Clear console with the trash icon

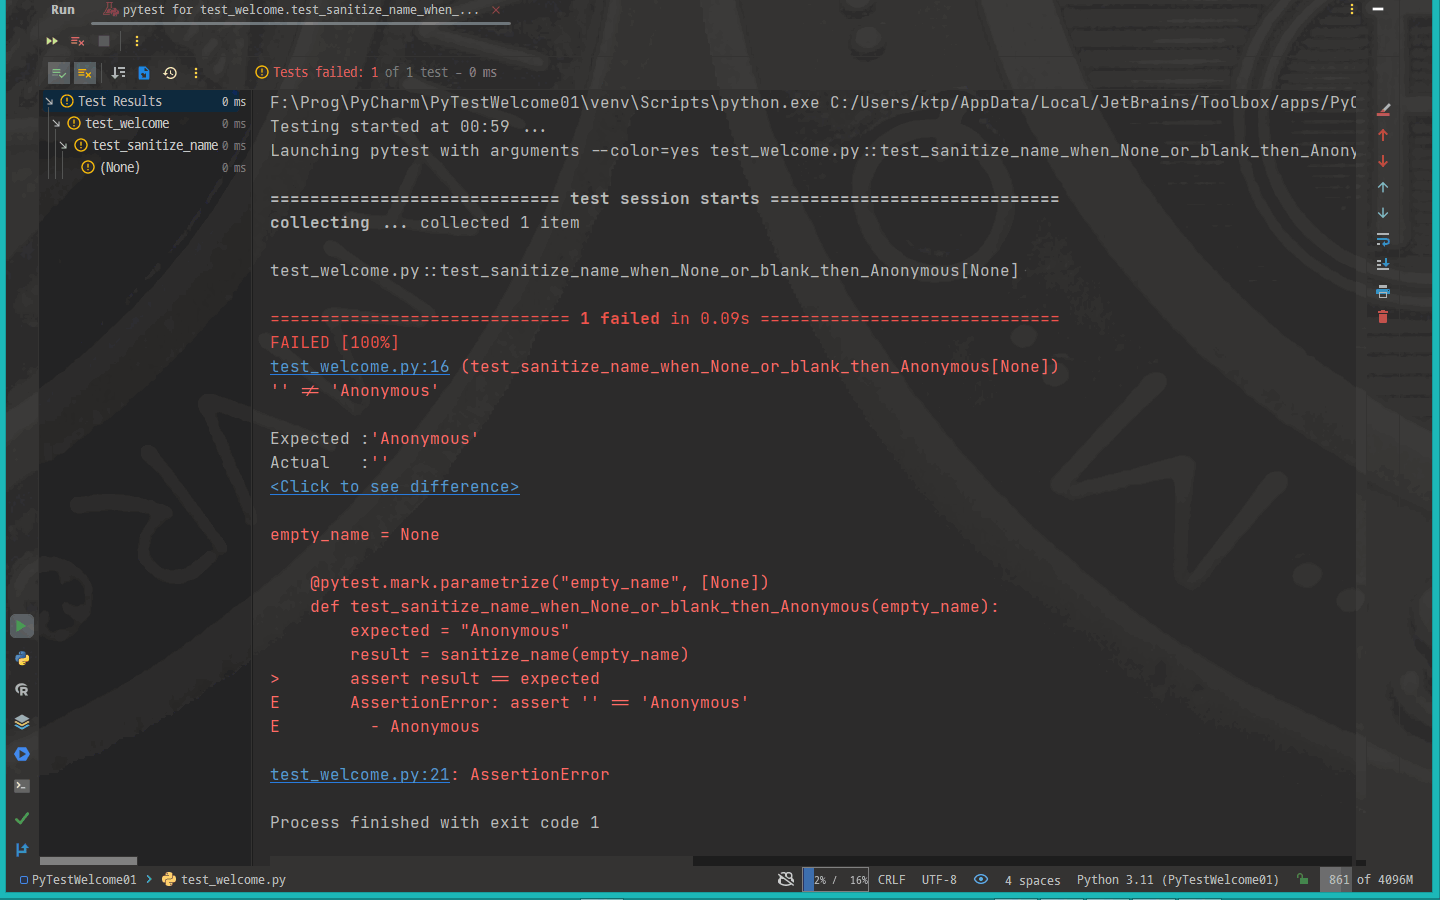1383,317
